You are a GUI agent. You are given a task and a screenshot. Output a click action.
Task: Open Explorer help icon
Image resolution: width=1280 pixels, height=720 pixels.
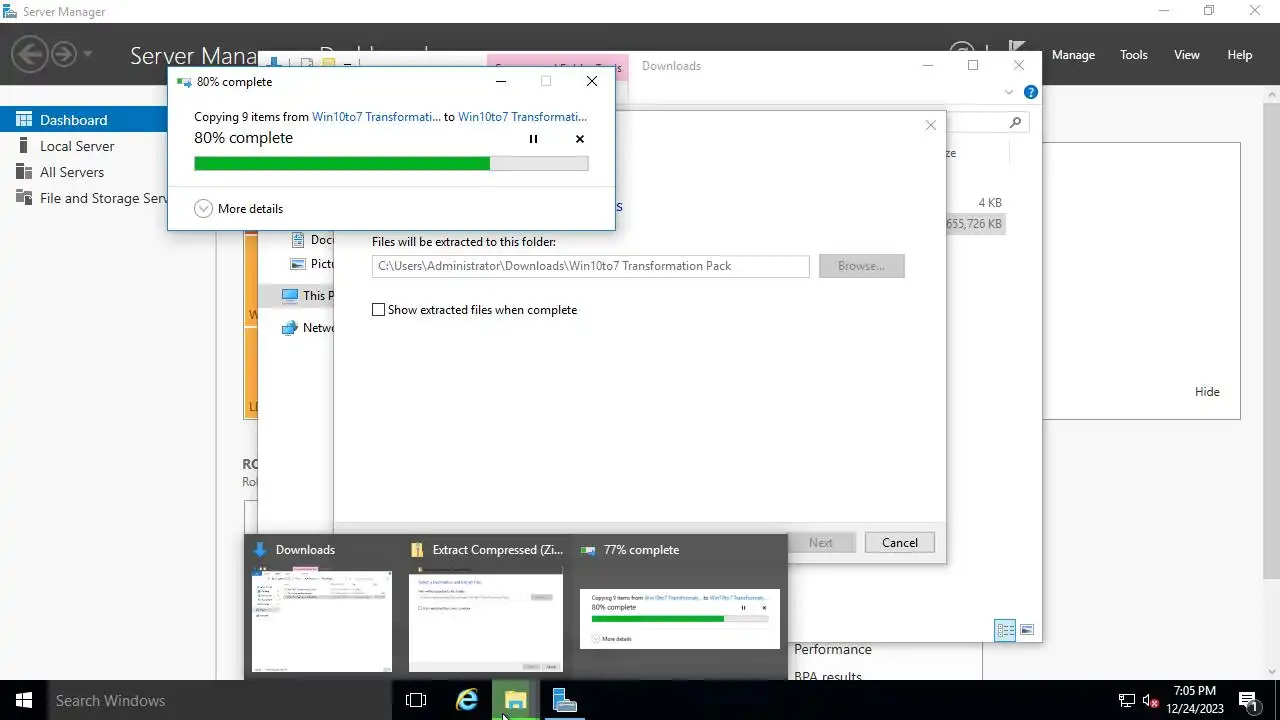(x=1030, y=92)
